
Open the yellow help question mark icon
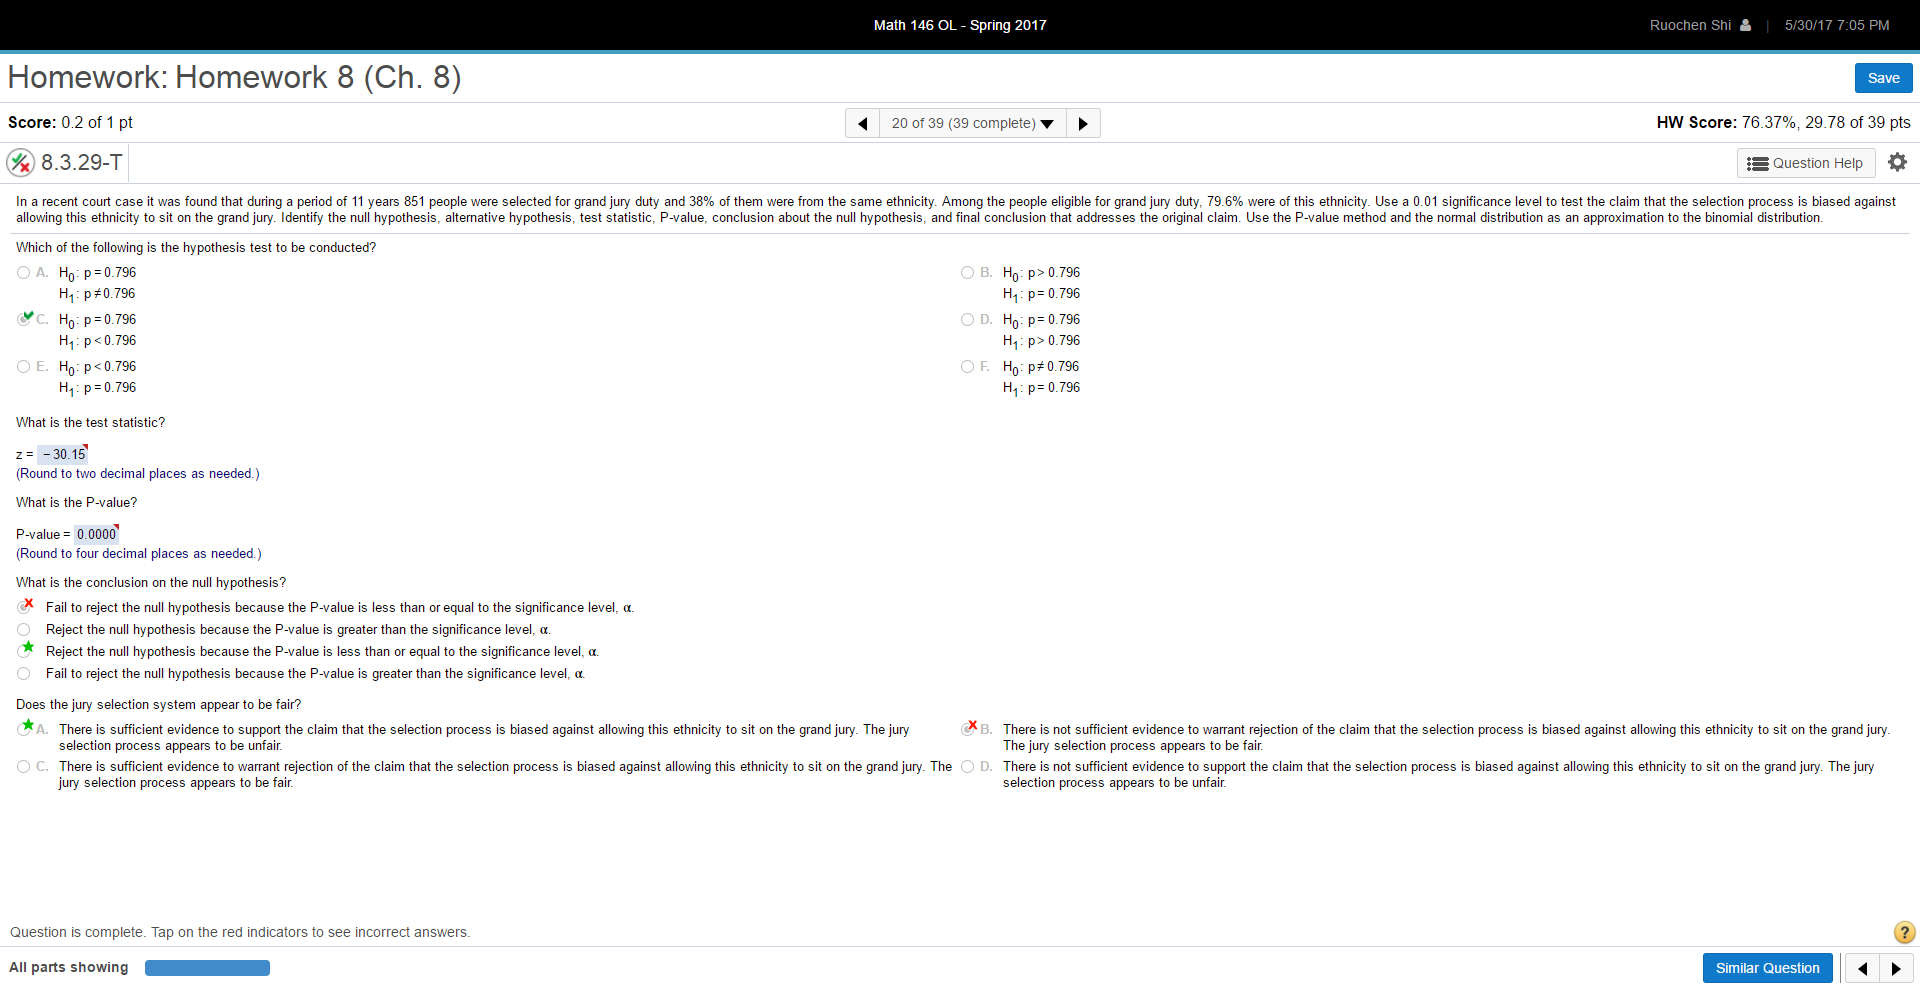[1904, 932]
